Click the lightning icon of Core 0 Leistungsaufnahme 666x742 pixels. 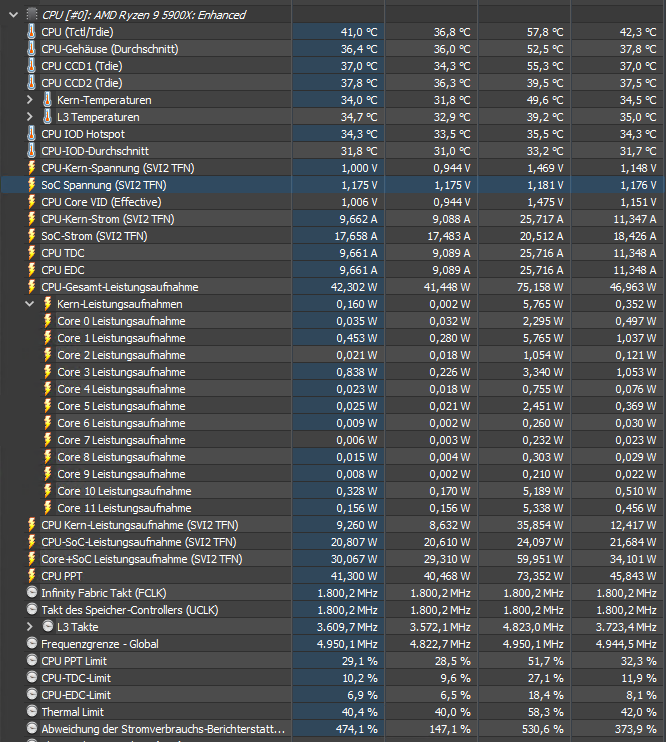coord(47,321)
